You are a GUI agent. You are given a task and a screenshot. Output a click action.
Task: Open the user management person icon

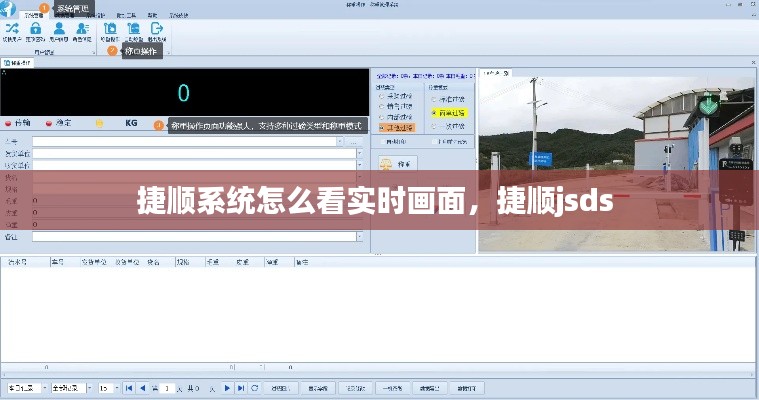pyautogui.click(x=60, y=30)
